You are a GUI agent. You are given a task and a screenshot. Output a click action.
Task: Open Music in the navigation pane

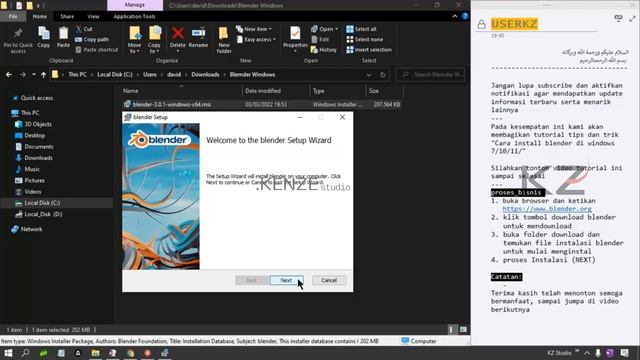coord(32,169)
